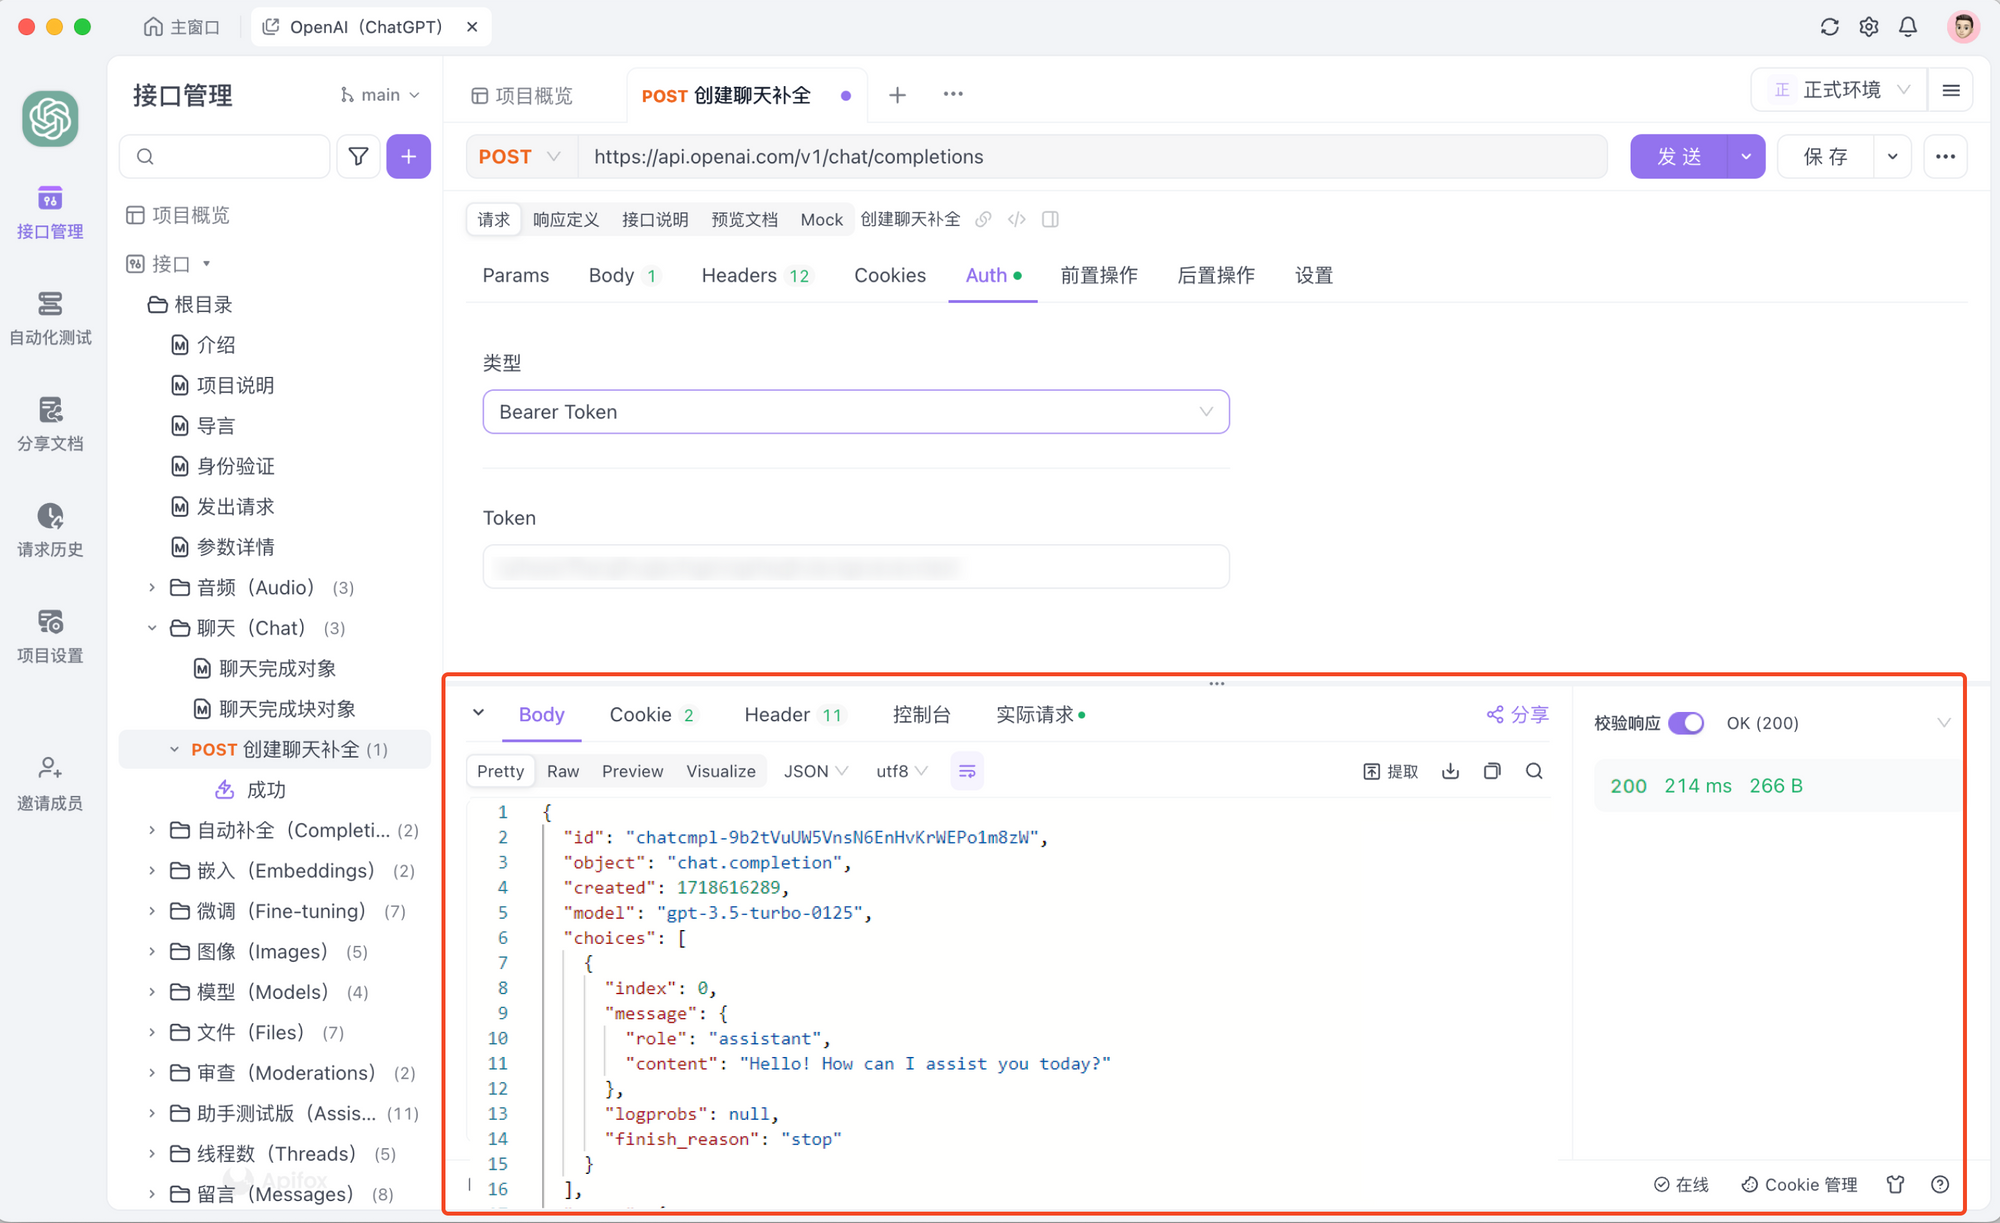
Task: Click the hamburger menu beside 正式环境
Action: [x=1950, y=90]
